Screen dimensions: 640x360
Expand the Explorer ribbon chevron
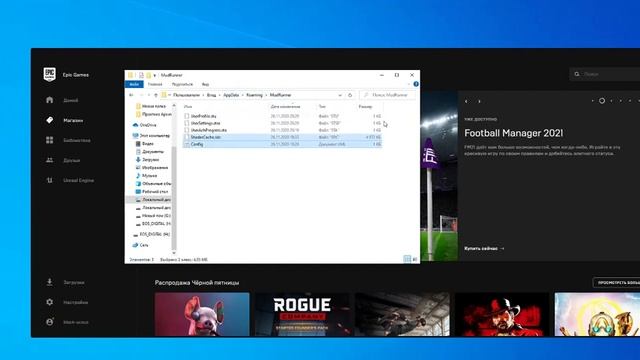(x=409, y=84)
